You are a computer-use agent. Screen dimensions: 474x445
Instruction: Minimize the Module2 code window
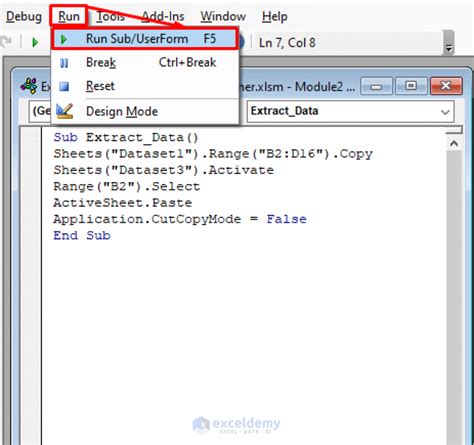[376, 87]
